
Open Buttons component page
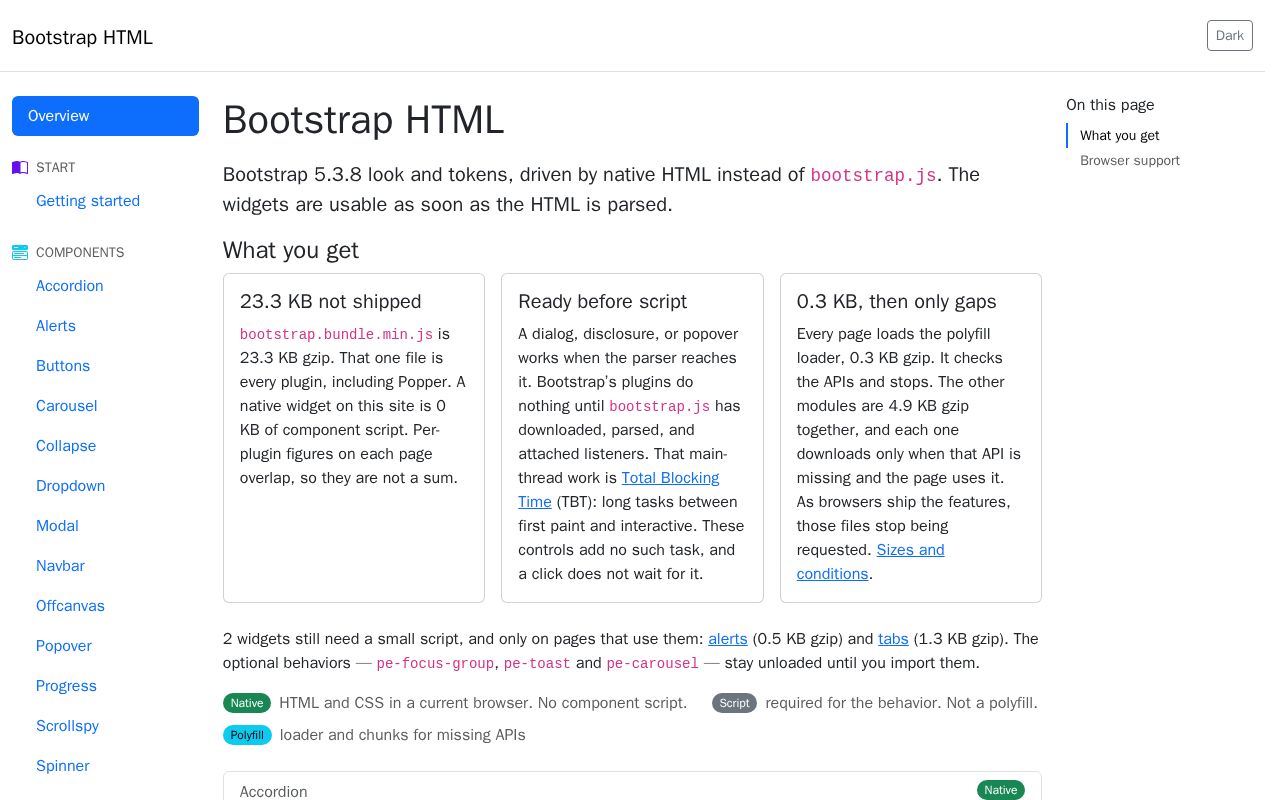point(63,366)
